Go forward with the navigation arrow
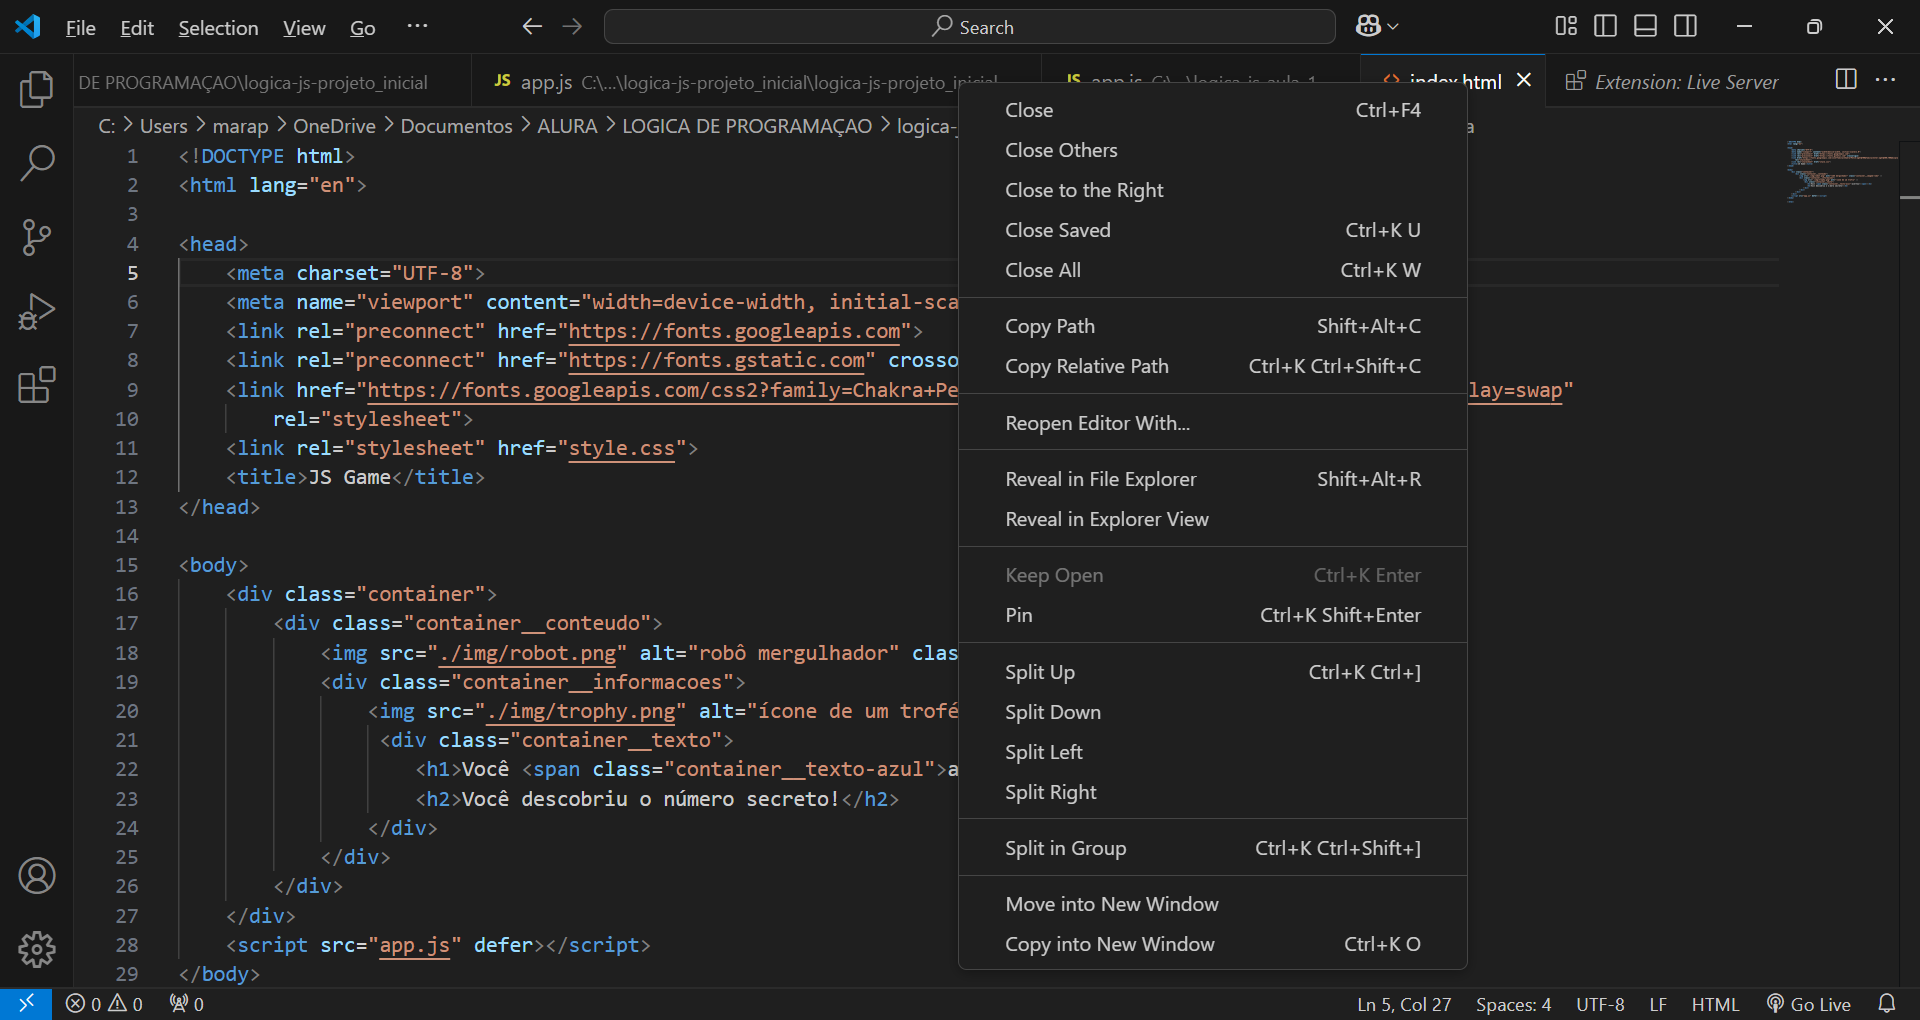 click(x=572, y=27)
